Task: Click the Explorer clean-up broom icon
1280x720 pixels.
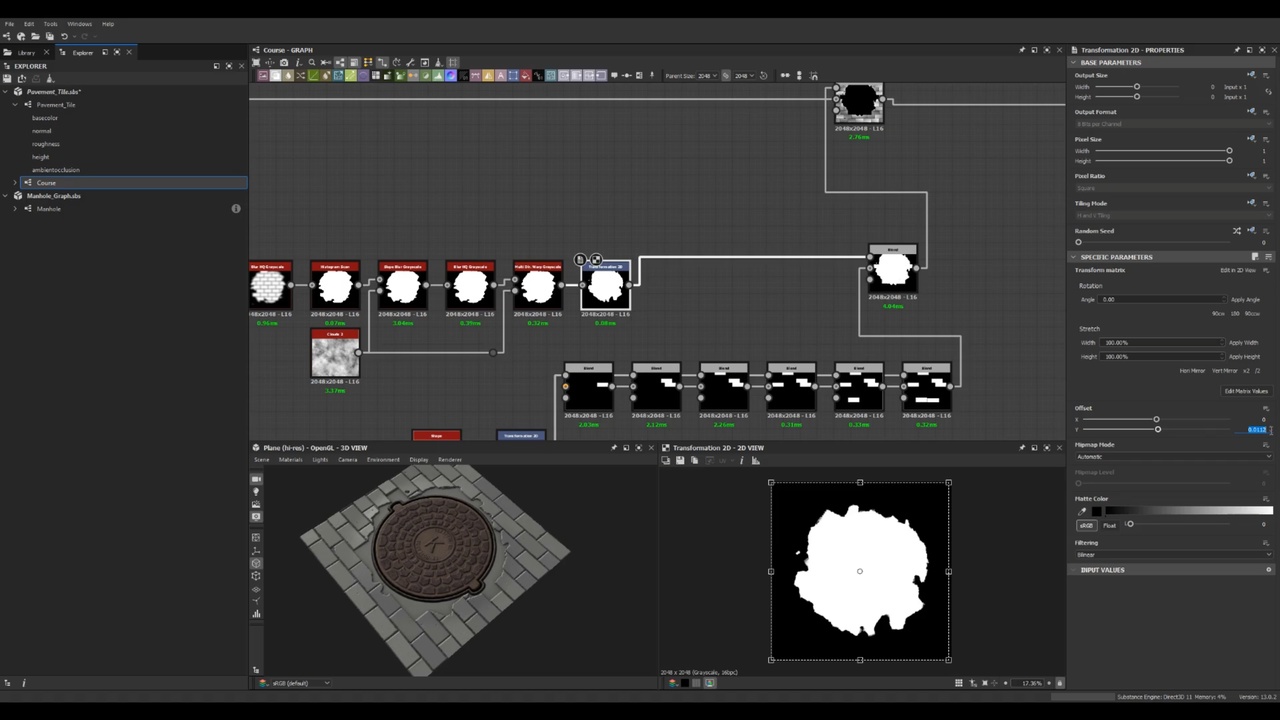Action: coord(50,78)
